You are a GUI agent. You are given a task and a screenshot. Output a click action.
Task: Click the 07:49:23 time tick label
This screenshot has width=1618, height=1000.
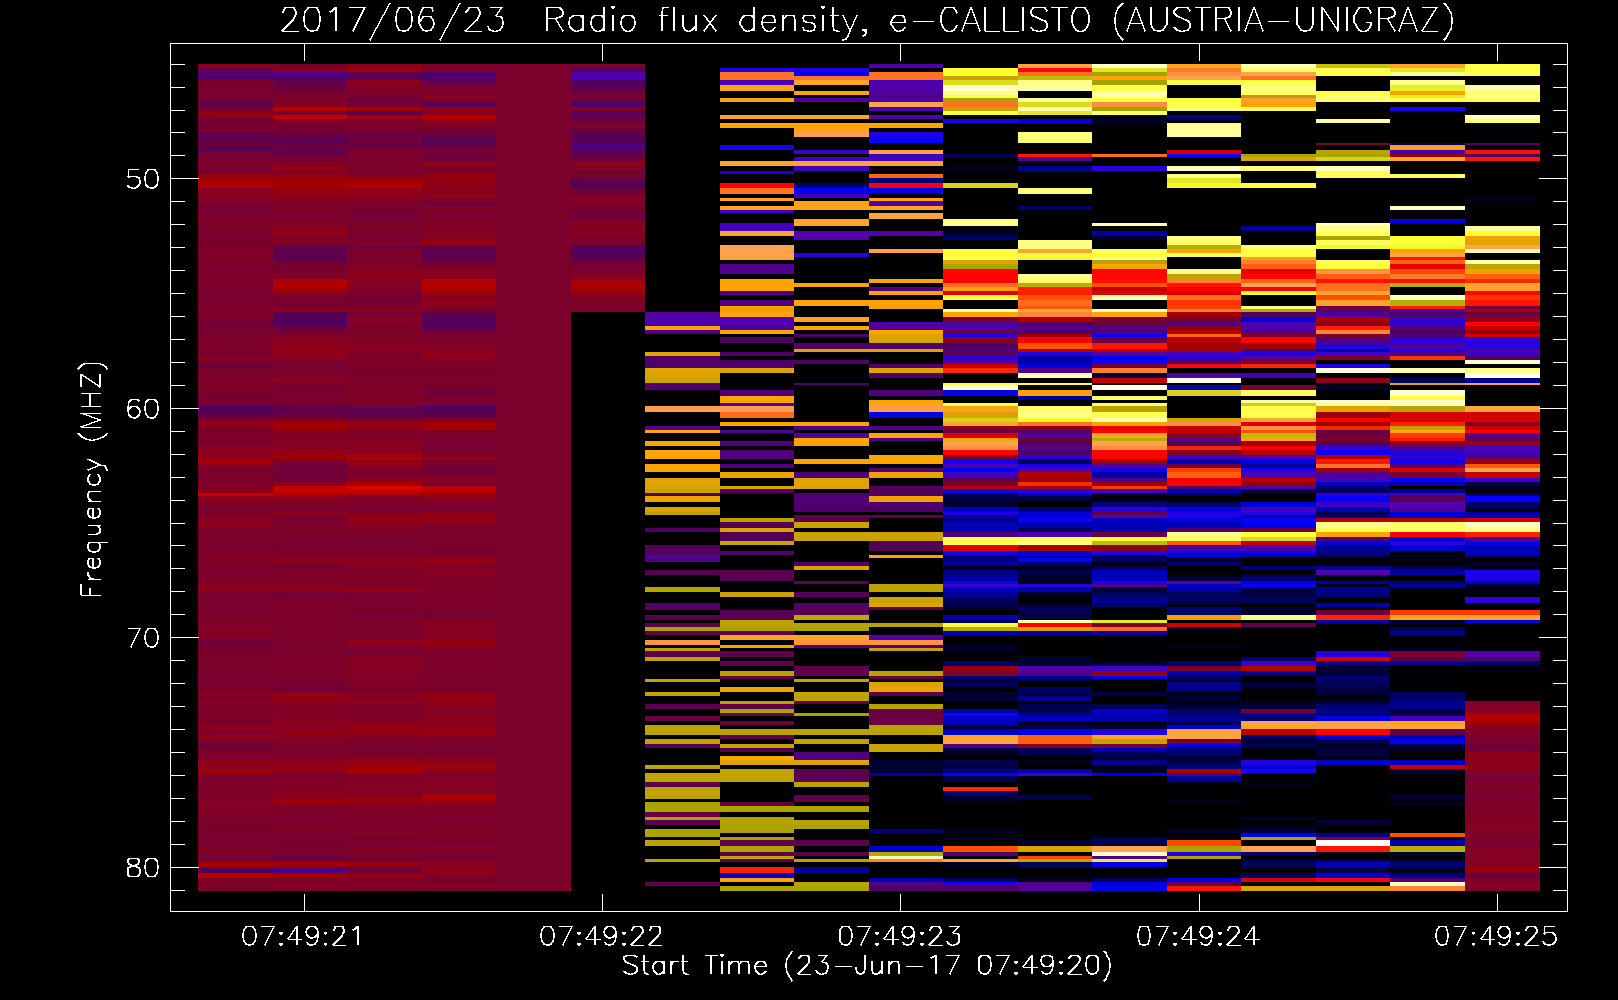coord(900,936)
